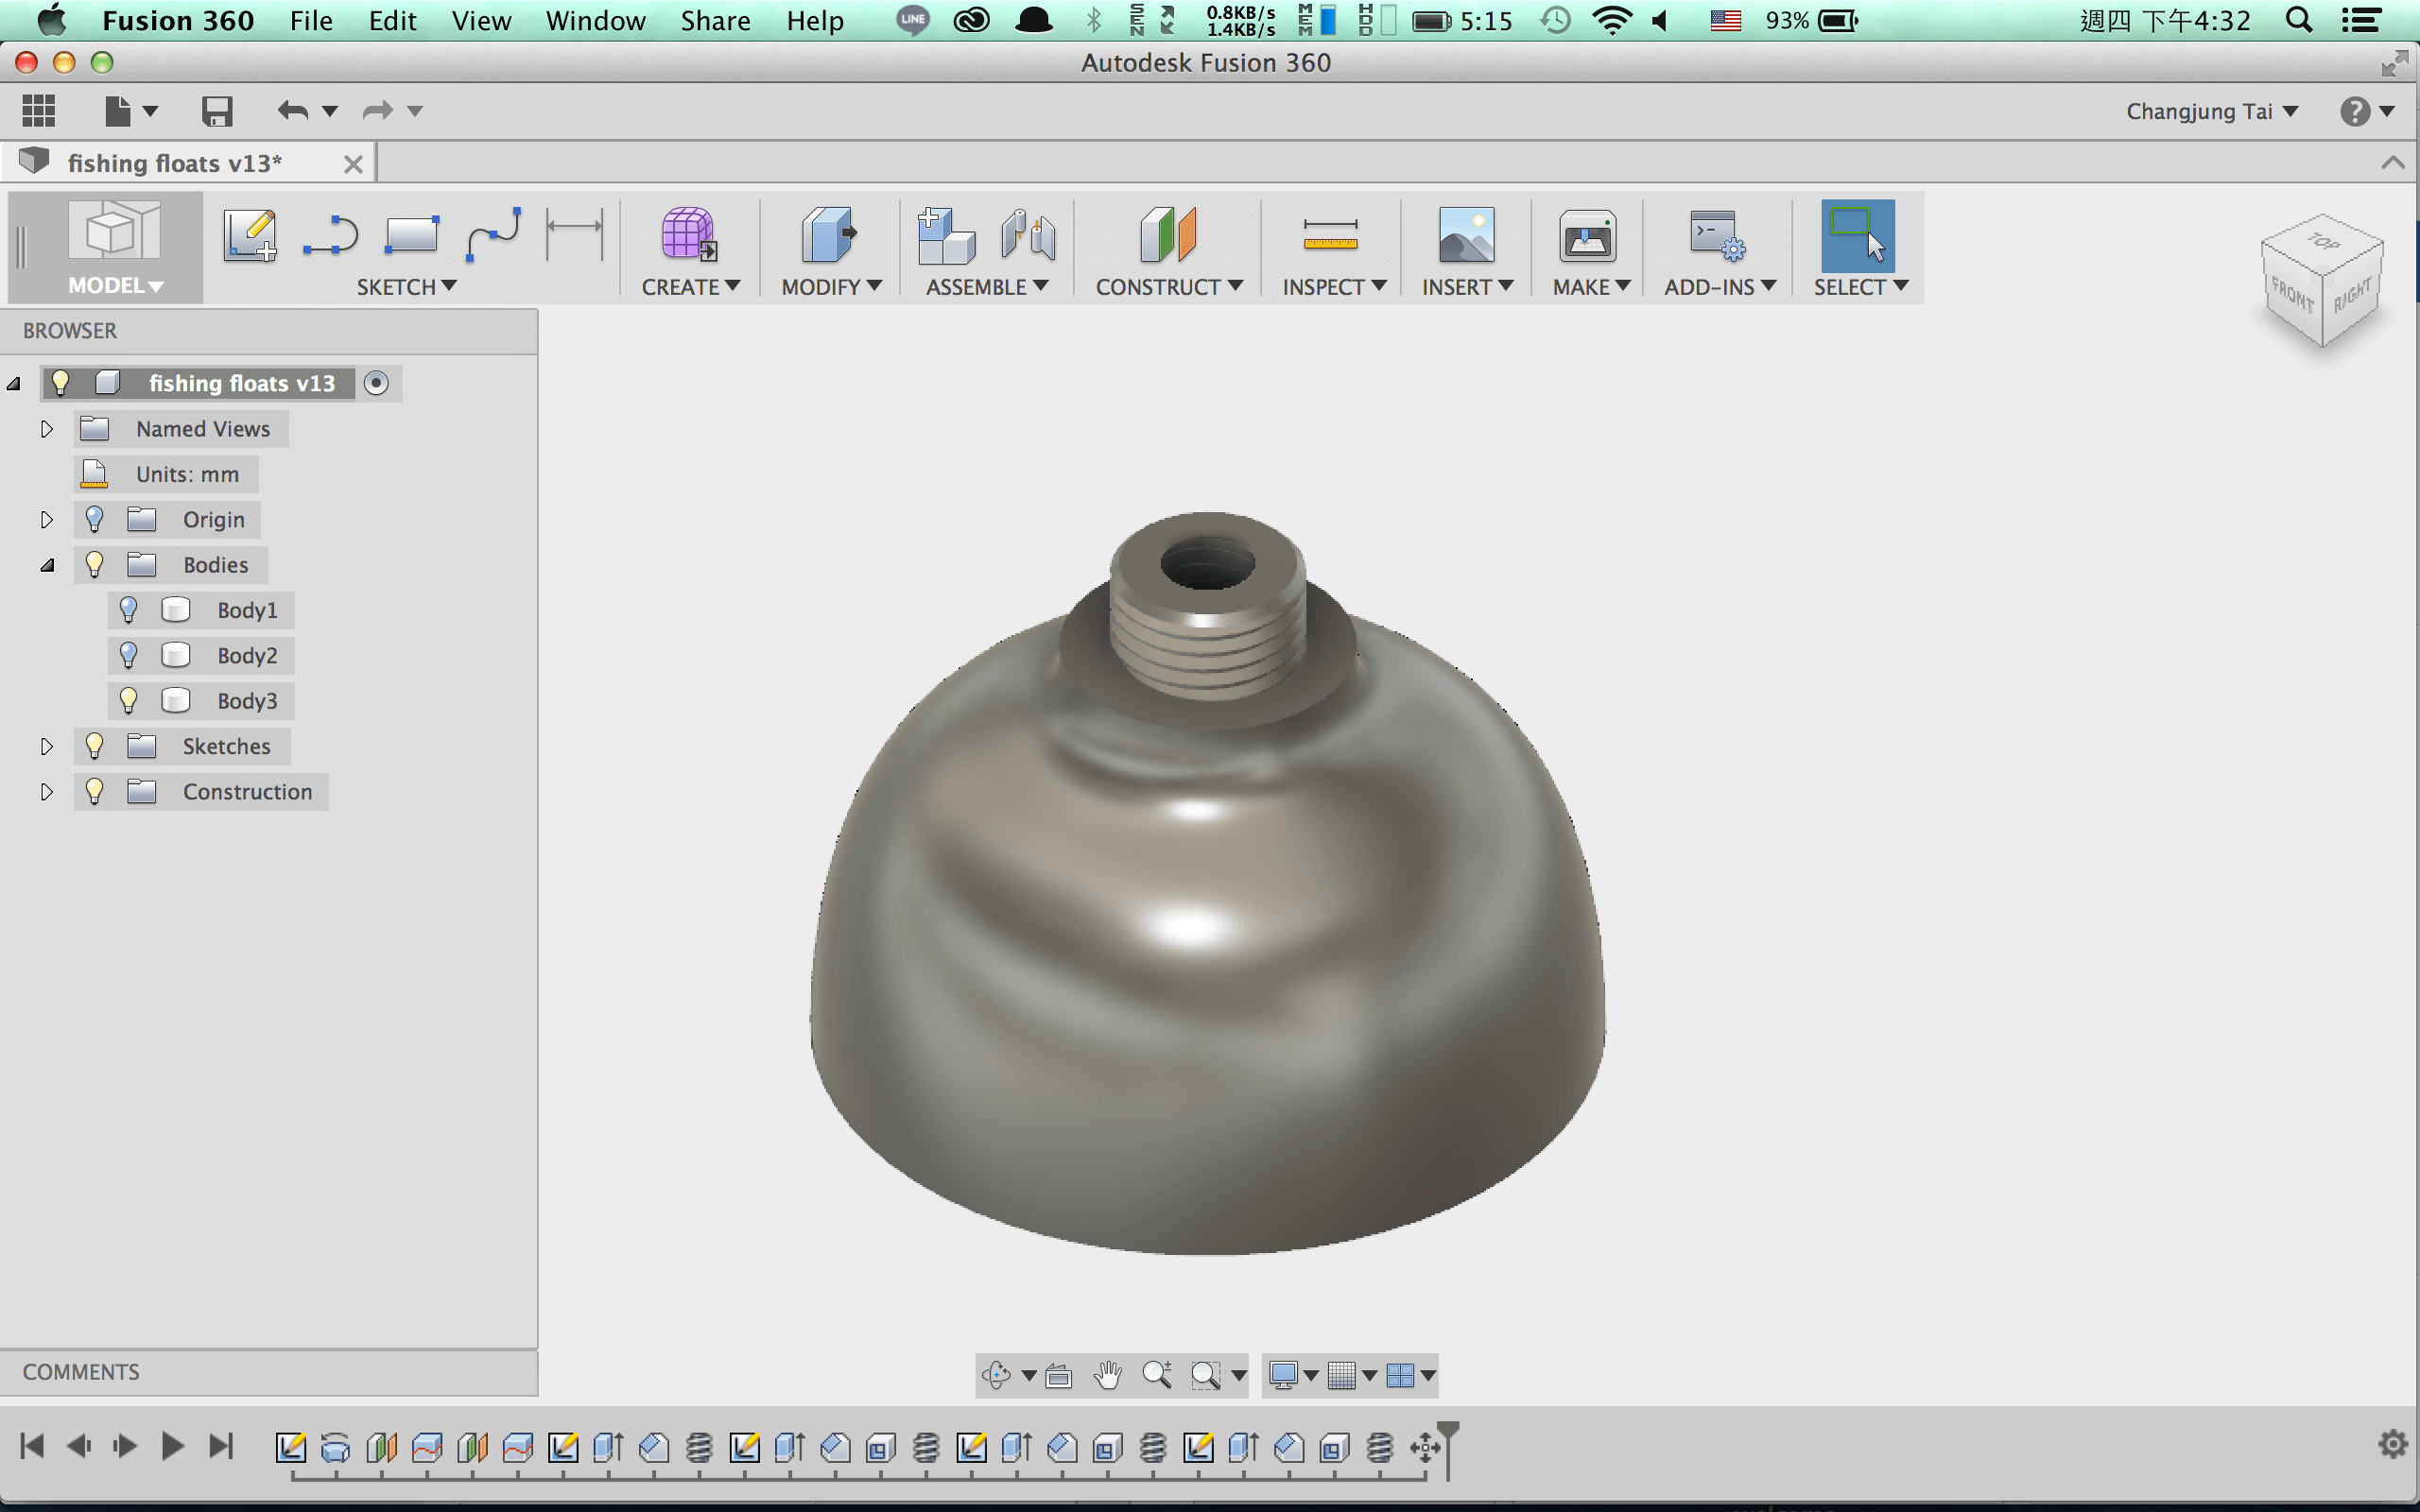Open timeline settings gear

pyautogui.click(x=2393, y=1444)
